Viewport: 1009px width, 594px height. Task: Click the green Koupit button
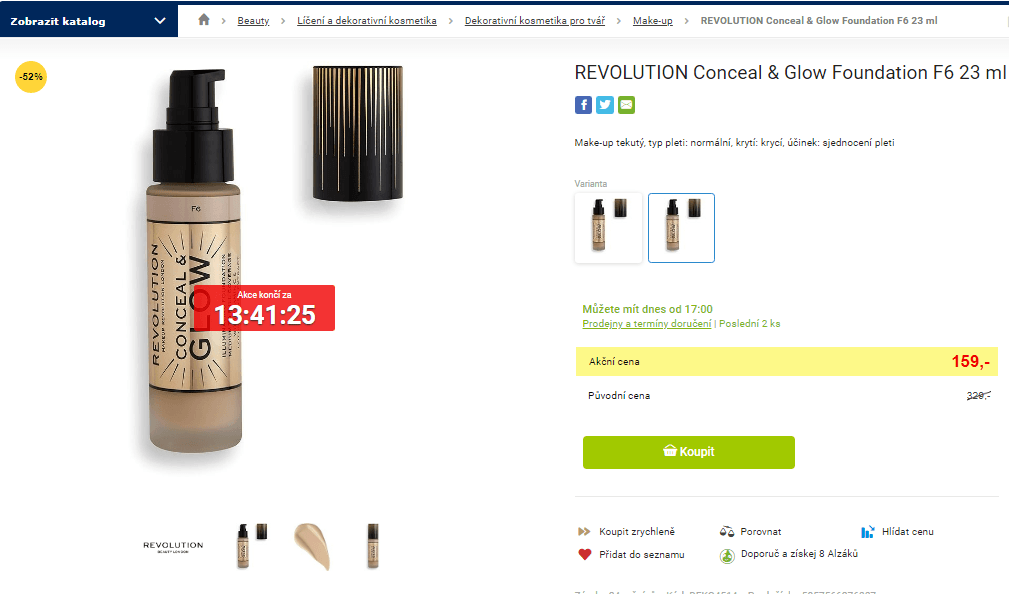pos(688,452)
